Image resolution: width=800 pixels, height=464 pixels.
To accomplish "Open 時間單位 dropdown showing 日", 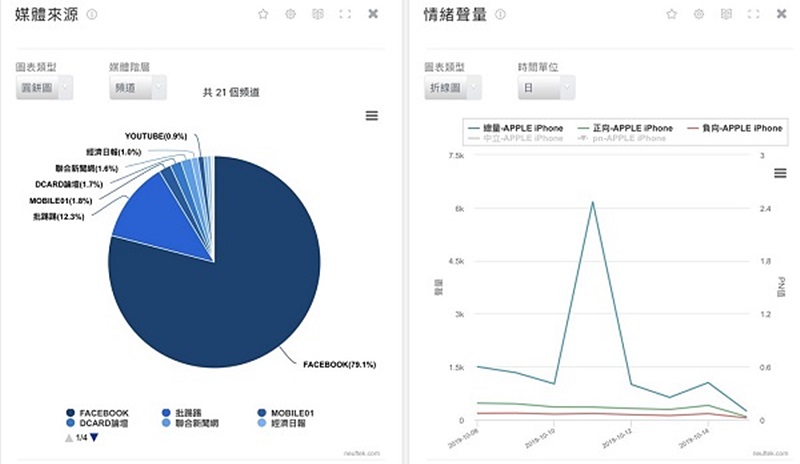I will 546,88.
